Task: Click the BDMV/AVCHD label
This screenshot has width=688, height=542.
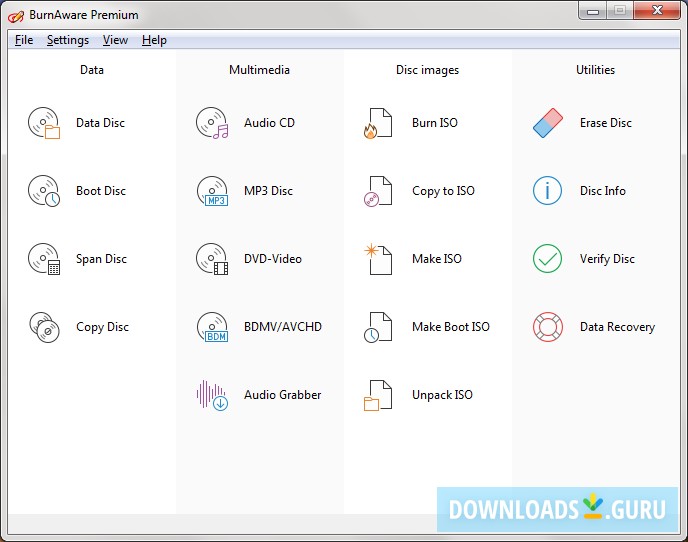Action: click(283, 327)
